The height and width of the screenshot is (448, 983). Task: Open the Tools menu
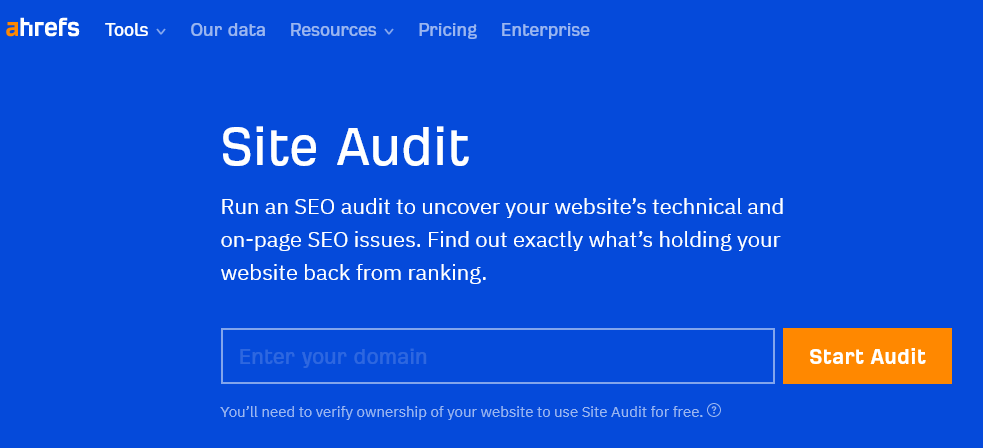point(127,30)
